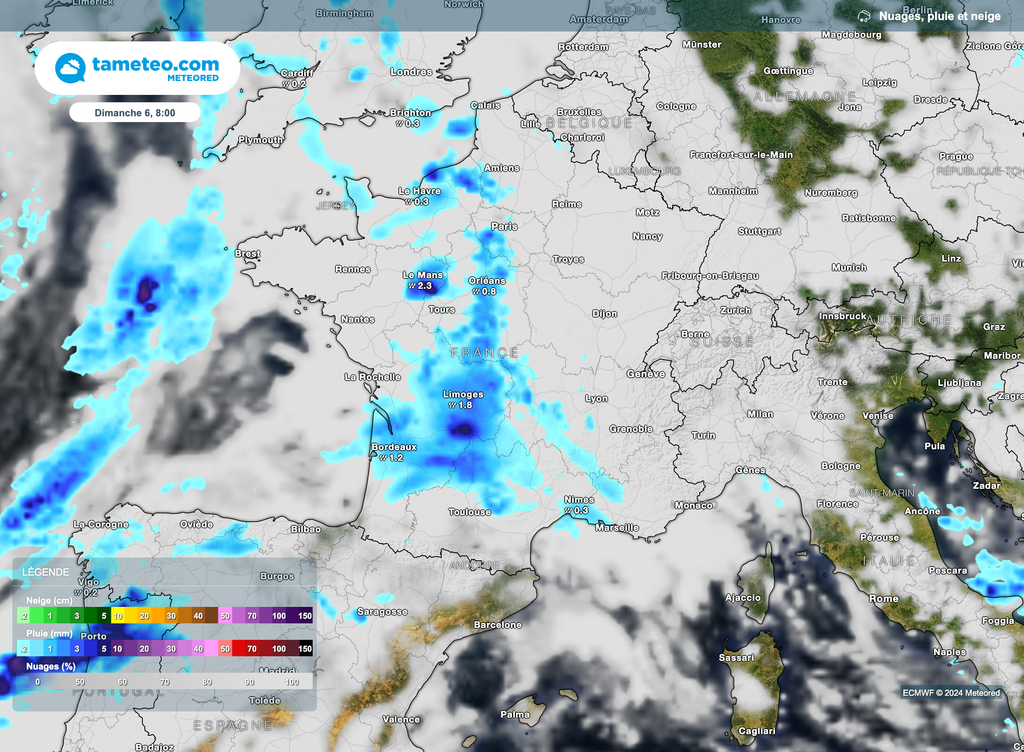1024x752 pixels.
Task: Click the 100 mark on the Nuages scale
Action: tap(292, 681)
